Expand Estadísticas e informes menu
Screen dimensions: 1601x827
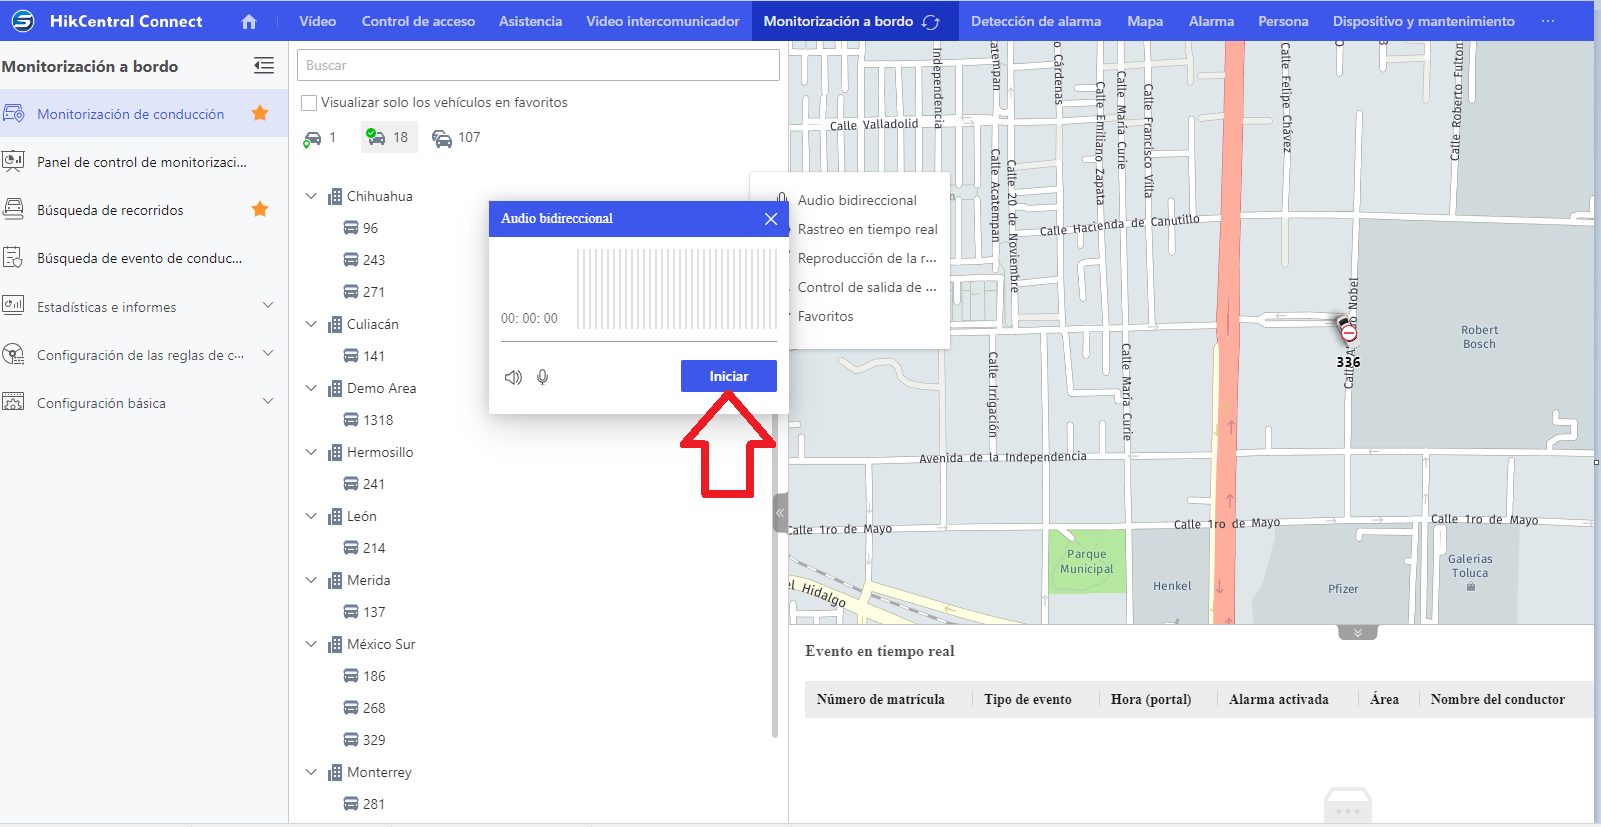pyautogui.click(x=267, y=306)
